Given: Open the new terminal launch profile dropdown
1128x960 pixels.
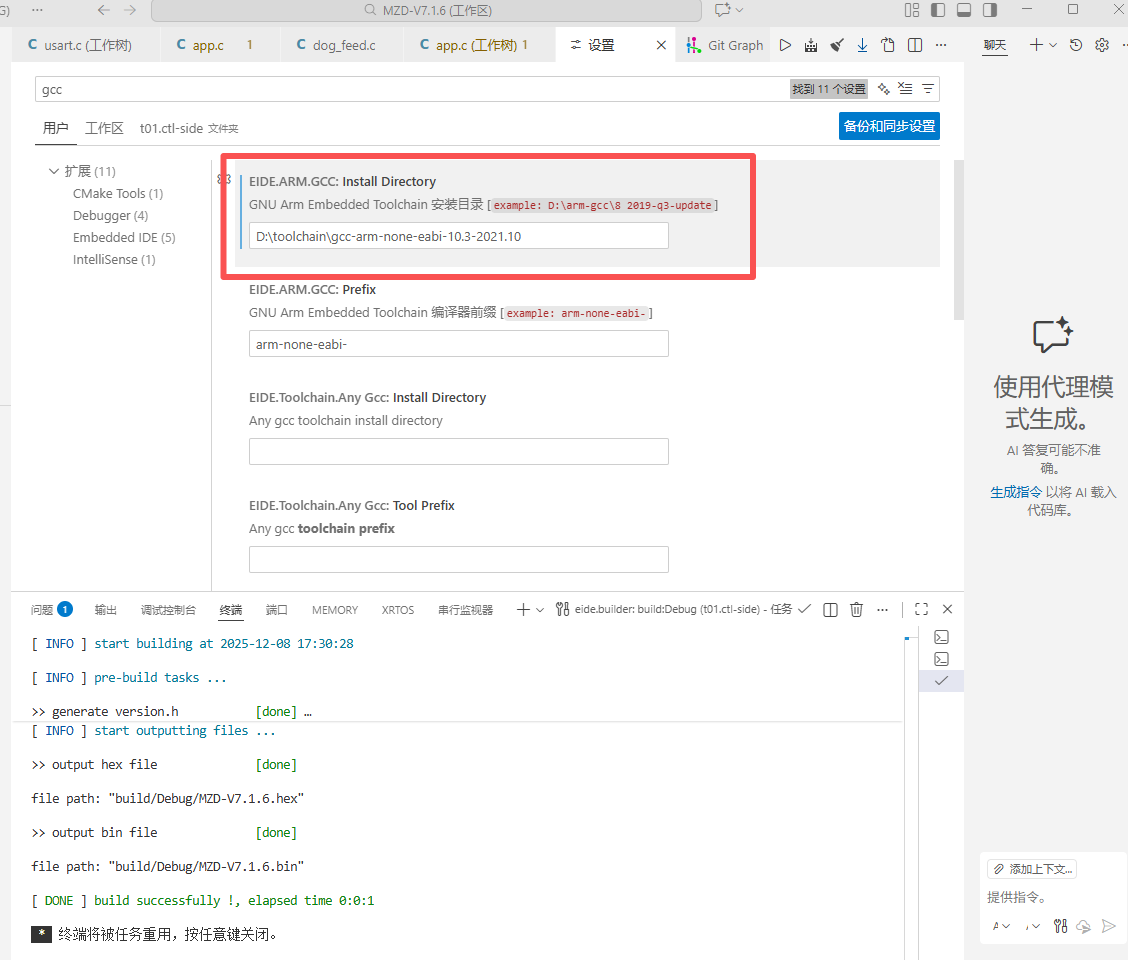Looking at the screenshot, I should (540, 610).
